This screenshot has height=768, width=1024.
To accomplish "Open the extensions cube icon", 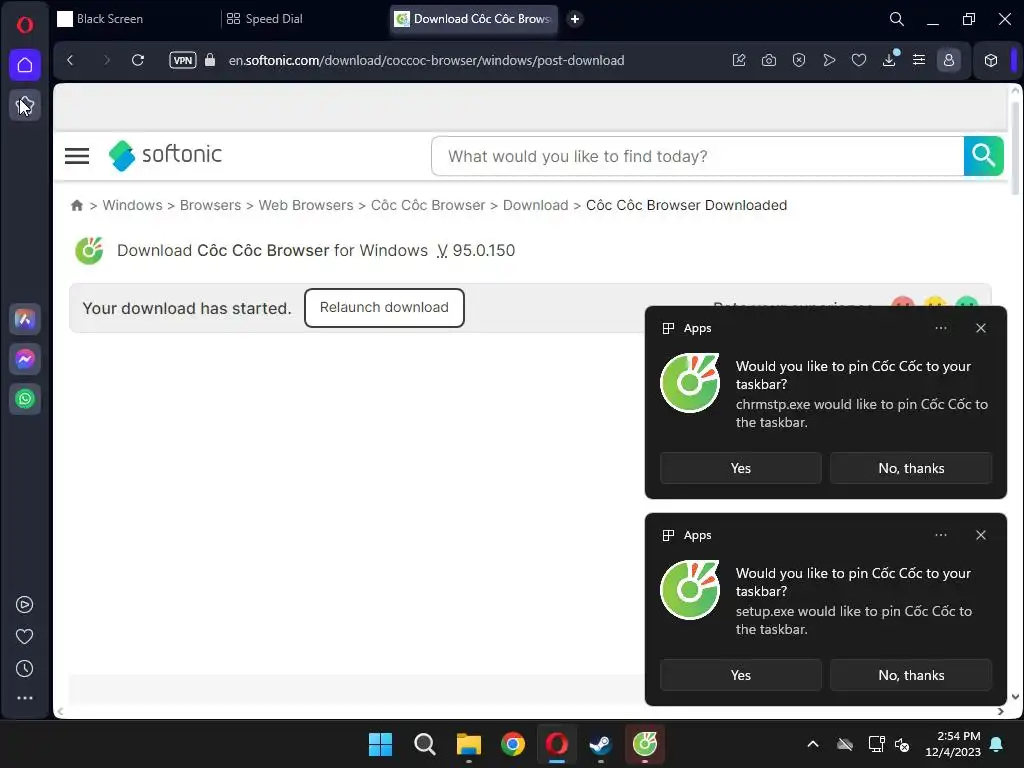I will pyautogui.click(x=991, y=60).
